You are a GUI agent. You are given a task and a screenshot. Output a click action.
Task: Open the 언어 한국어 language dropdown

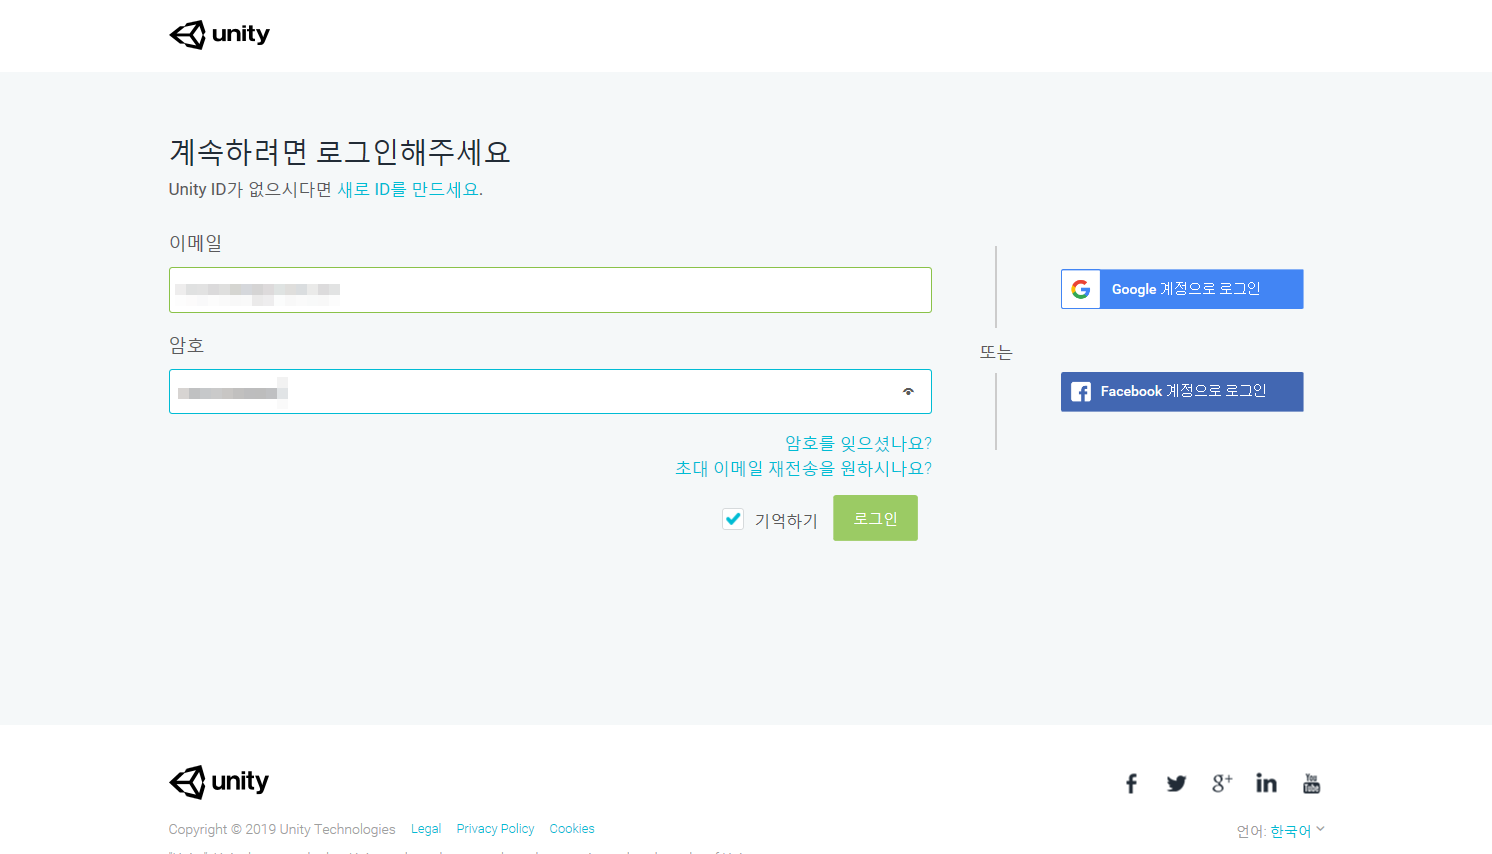[x=1297, y=831]
